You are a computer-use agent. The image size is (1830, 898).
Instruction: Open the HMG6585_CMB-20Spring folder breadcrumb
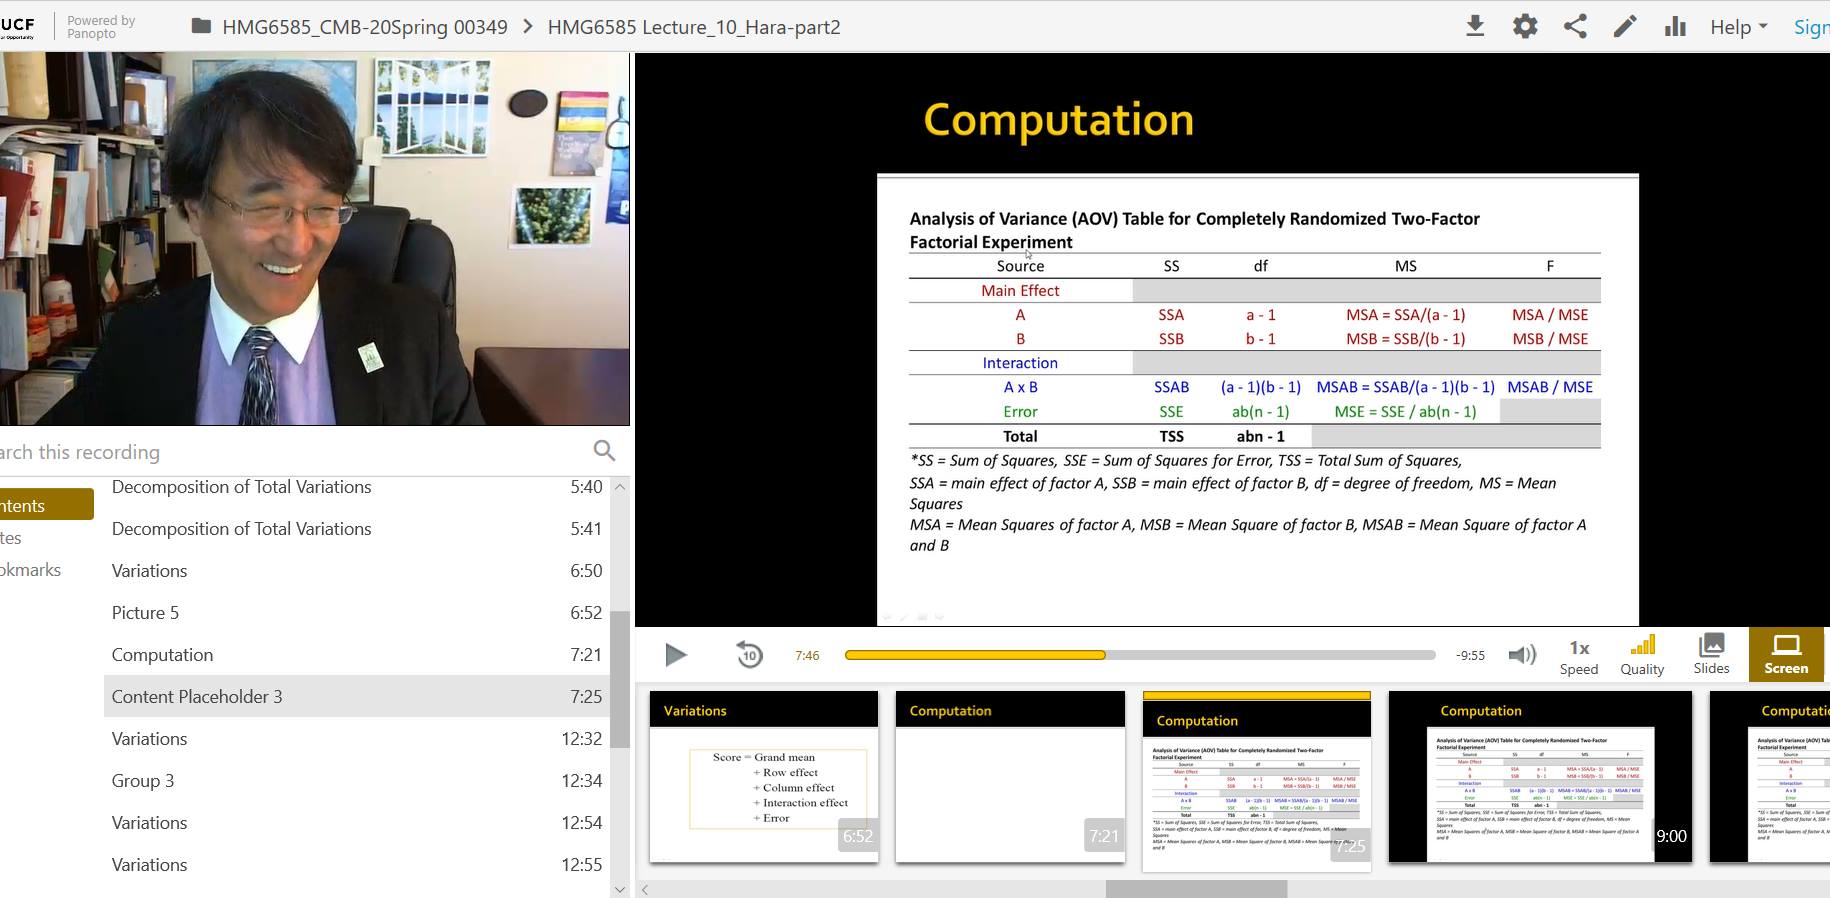click(x=364, y=27)
